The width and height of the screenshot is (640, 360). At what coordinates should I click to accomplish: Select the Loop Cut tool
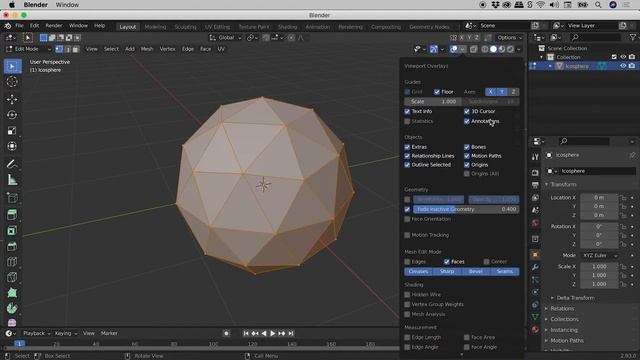pyautogui.click(x=12, y=262)
